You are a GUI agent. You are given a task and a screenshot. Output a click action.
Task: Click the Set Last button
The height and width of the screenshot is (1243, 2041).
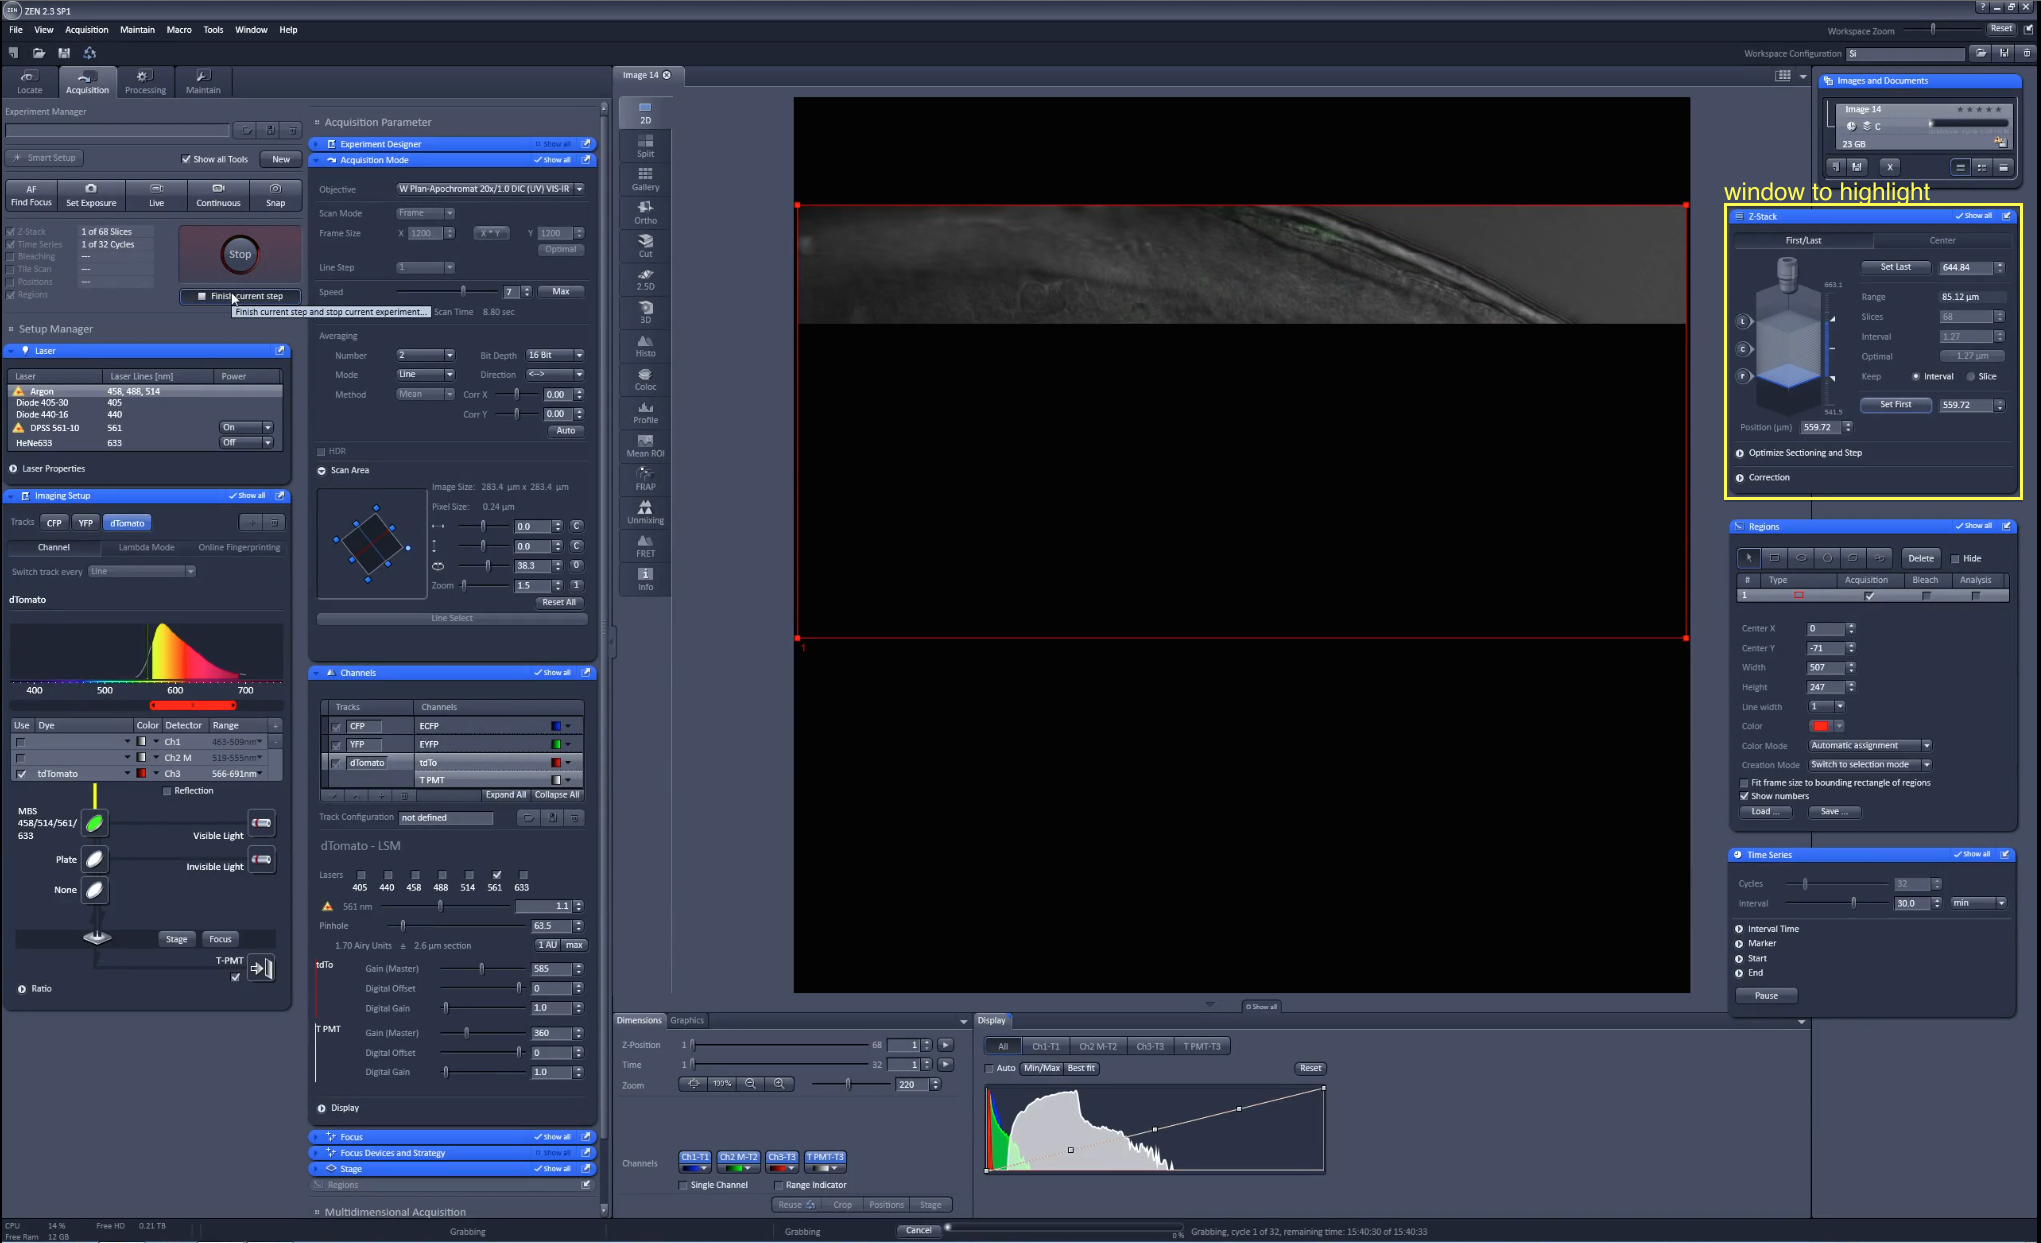pos(1895,267)
